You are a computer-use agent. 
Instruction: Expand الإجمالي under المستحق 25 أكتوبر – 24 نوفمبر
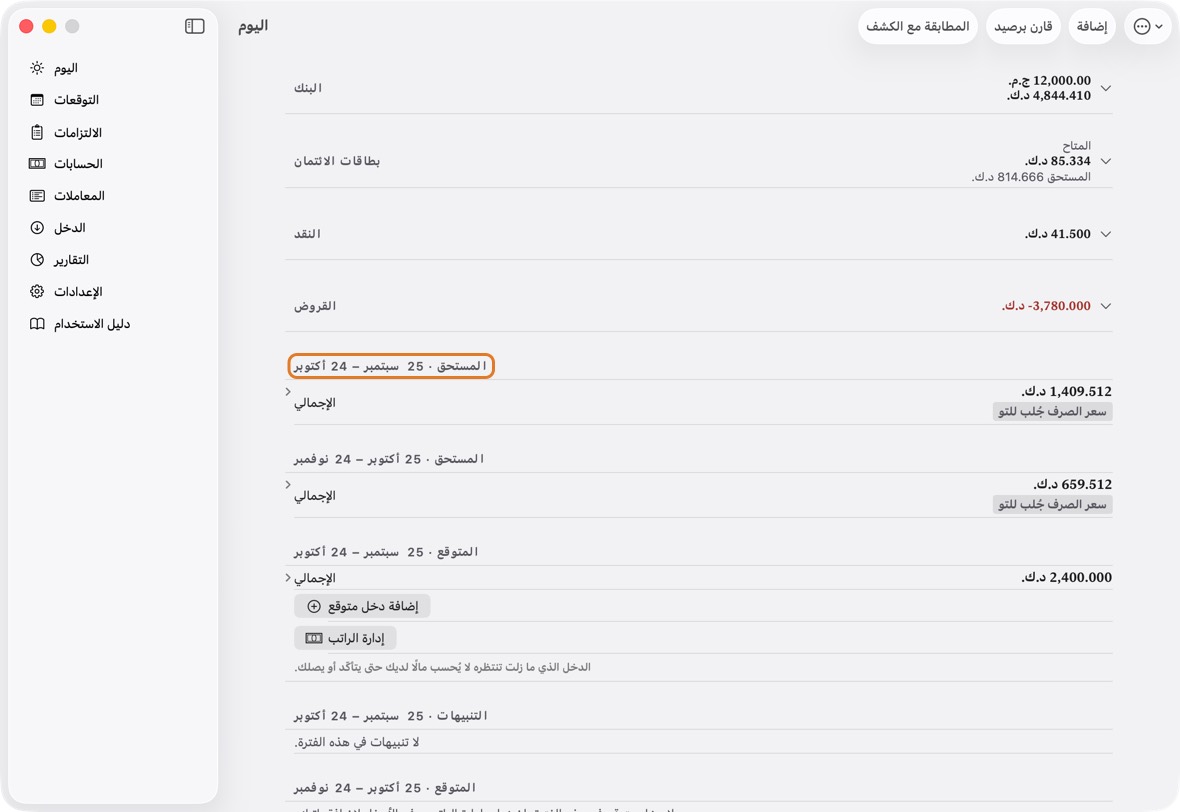click(288, 485)
